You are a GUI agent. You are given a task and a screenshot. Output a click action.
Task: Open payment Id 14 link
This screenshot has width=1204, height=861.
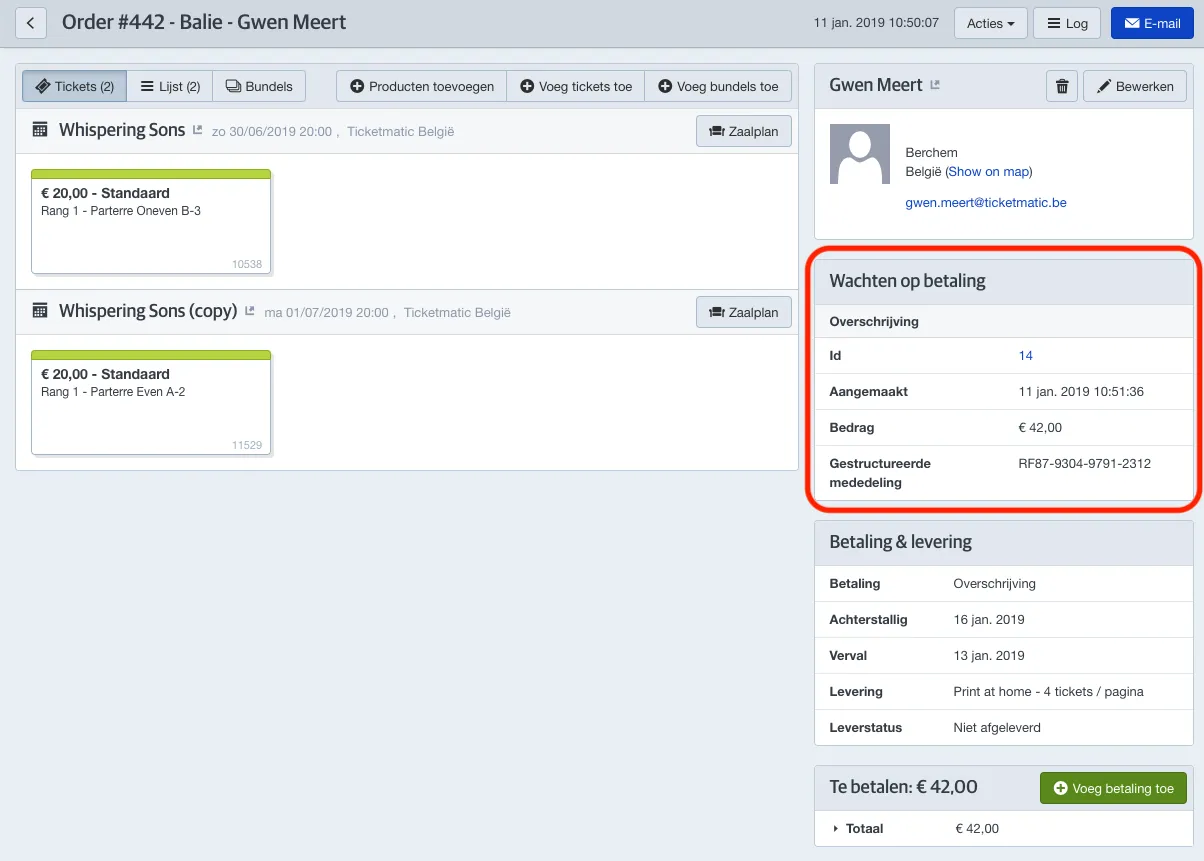coord(1026,356)
